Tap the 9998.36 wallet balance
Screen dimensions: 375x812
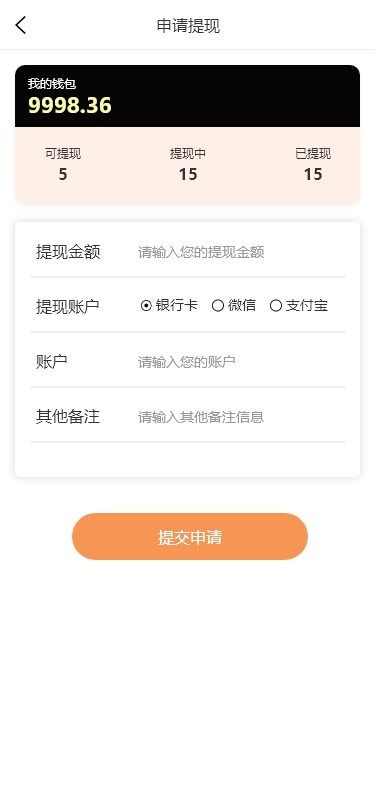(69, 106)
